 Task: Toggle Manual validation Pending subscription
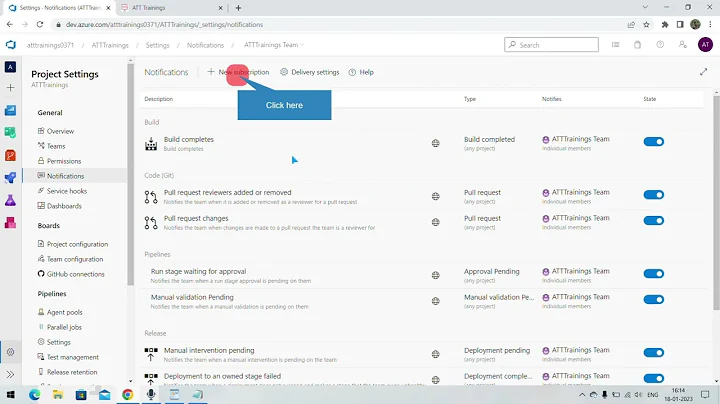click(653, 300)
